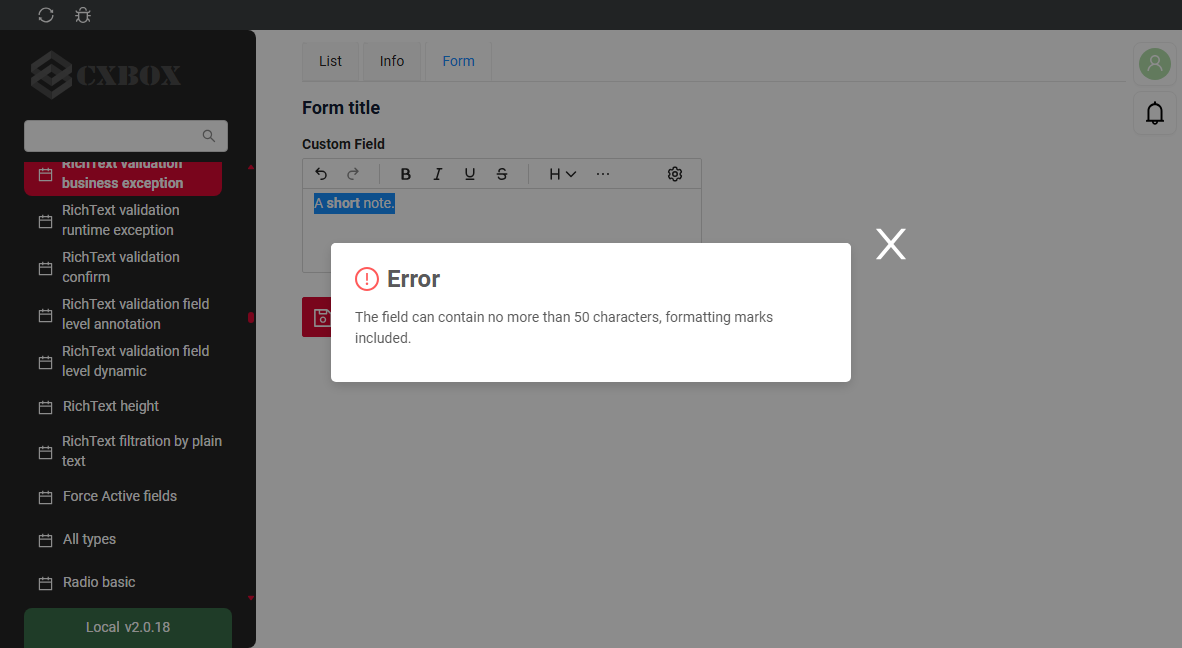Click the Custom Field label
Screen dimensions: 1182x648
click(x=343, y=144)
